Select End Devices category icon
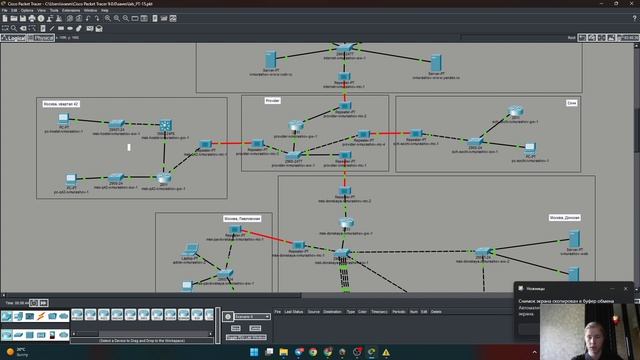This screenshot has height=360, width=640. 18,316
